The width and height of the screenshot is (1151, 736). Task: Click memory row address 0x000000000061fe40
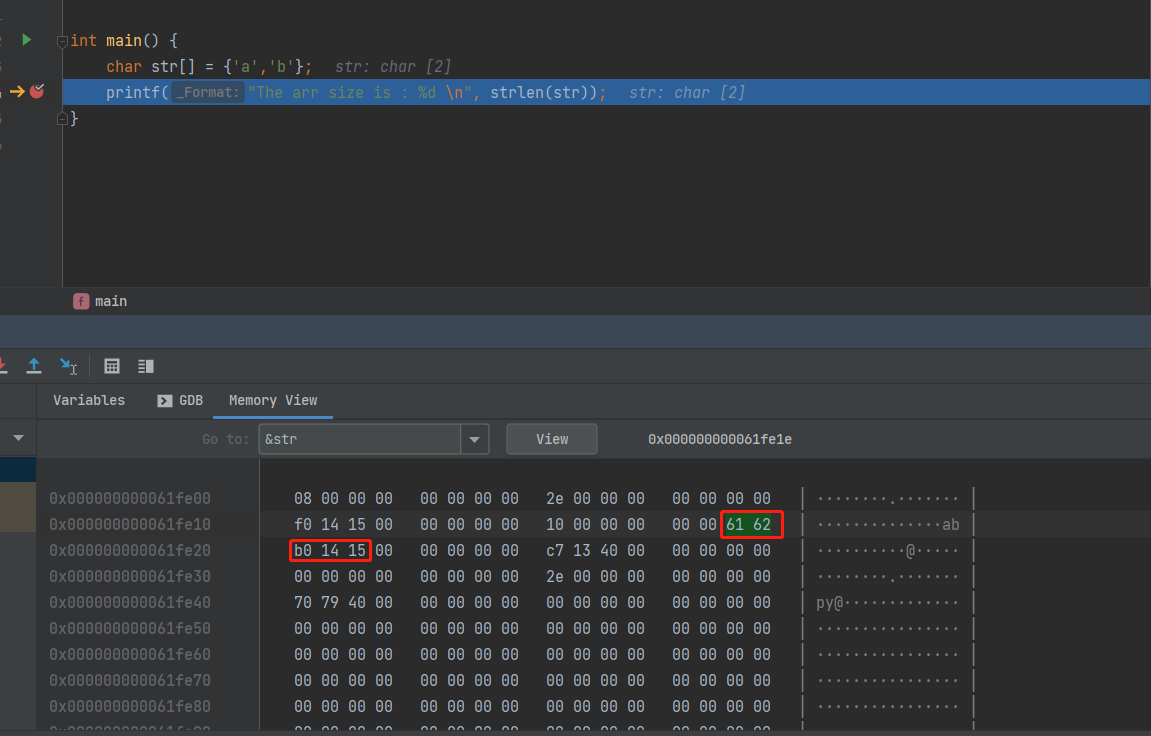pos(130,602)
